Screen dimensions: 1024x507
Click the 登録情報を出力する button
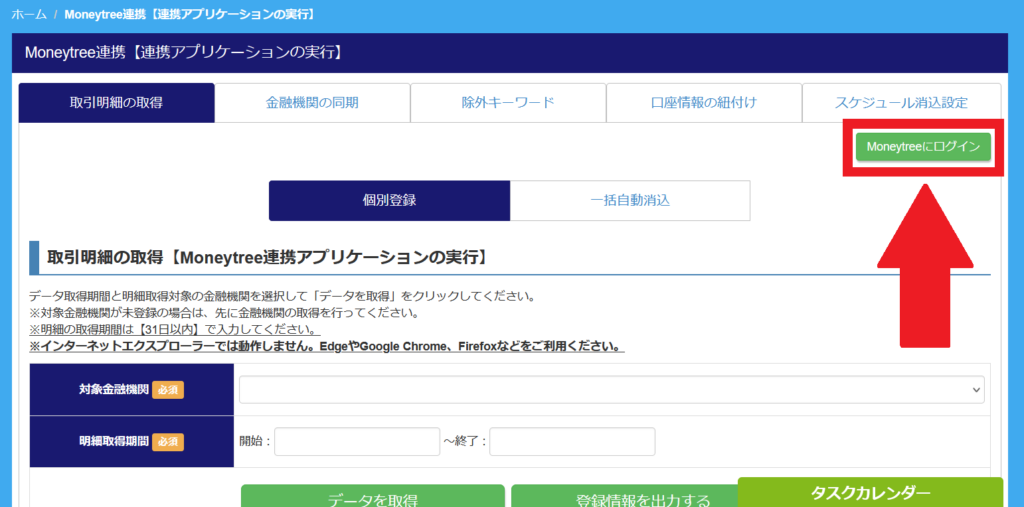pos(624,495)
